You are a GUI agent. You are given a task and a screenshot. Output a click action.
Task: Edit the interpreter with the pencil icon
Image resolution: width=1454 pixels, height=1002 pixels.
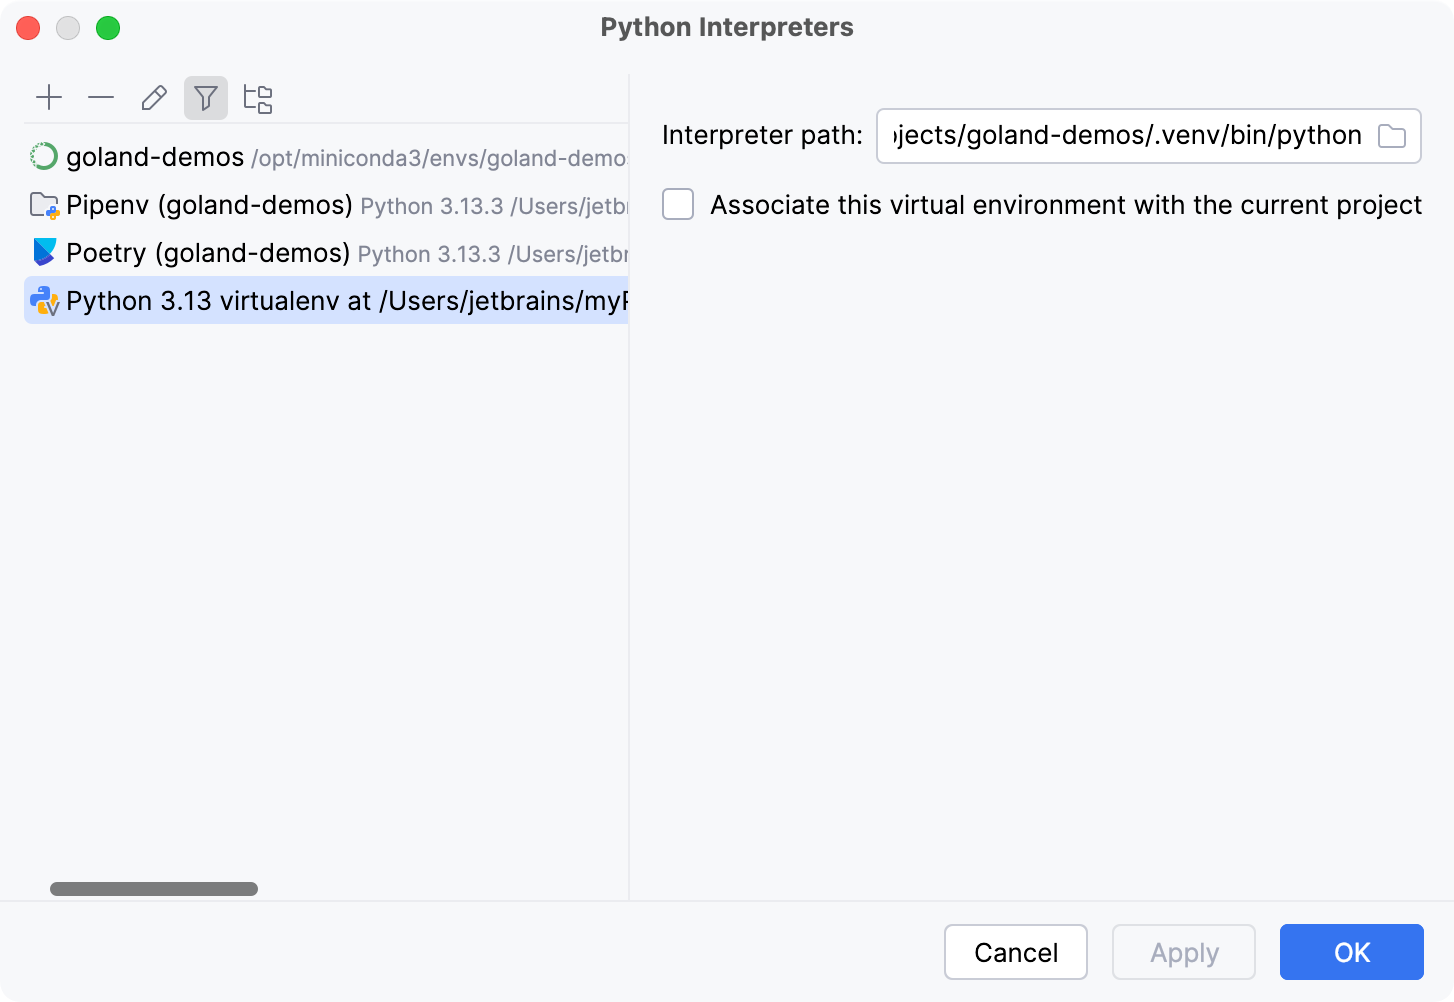153,97
